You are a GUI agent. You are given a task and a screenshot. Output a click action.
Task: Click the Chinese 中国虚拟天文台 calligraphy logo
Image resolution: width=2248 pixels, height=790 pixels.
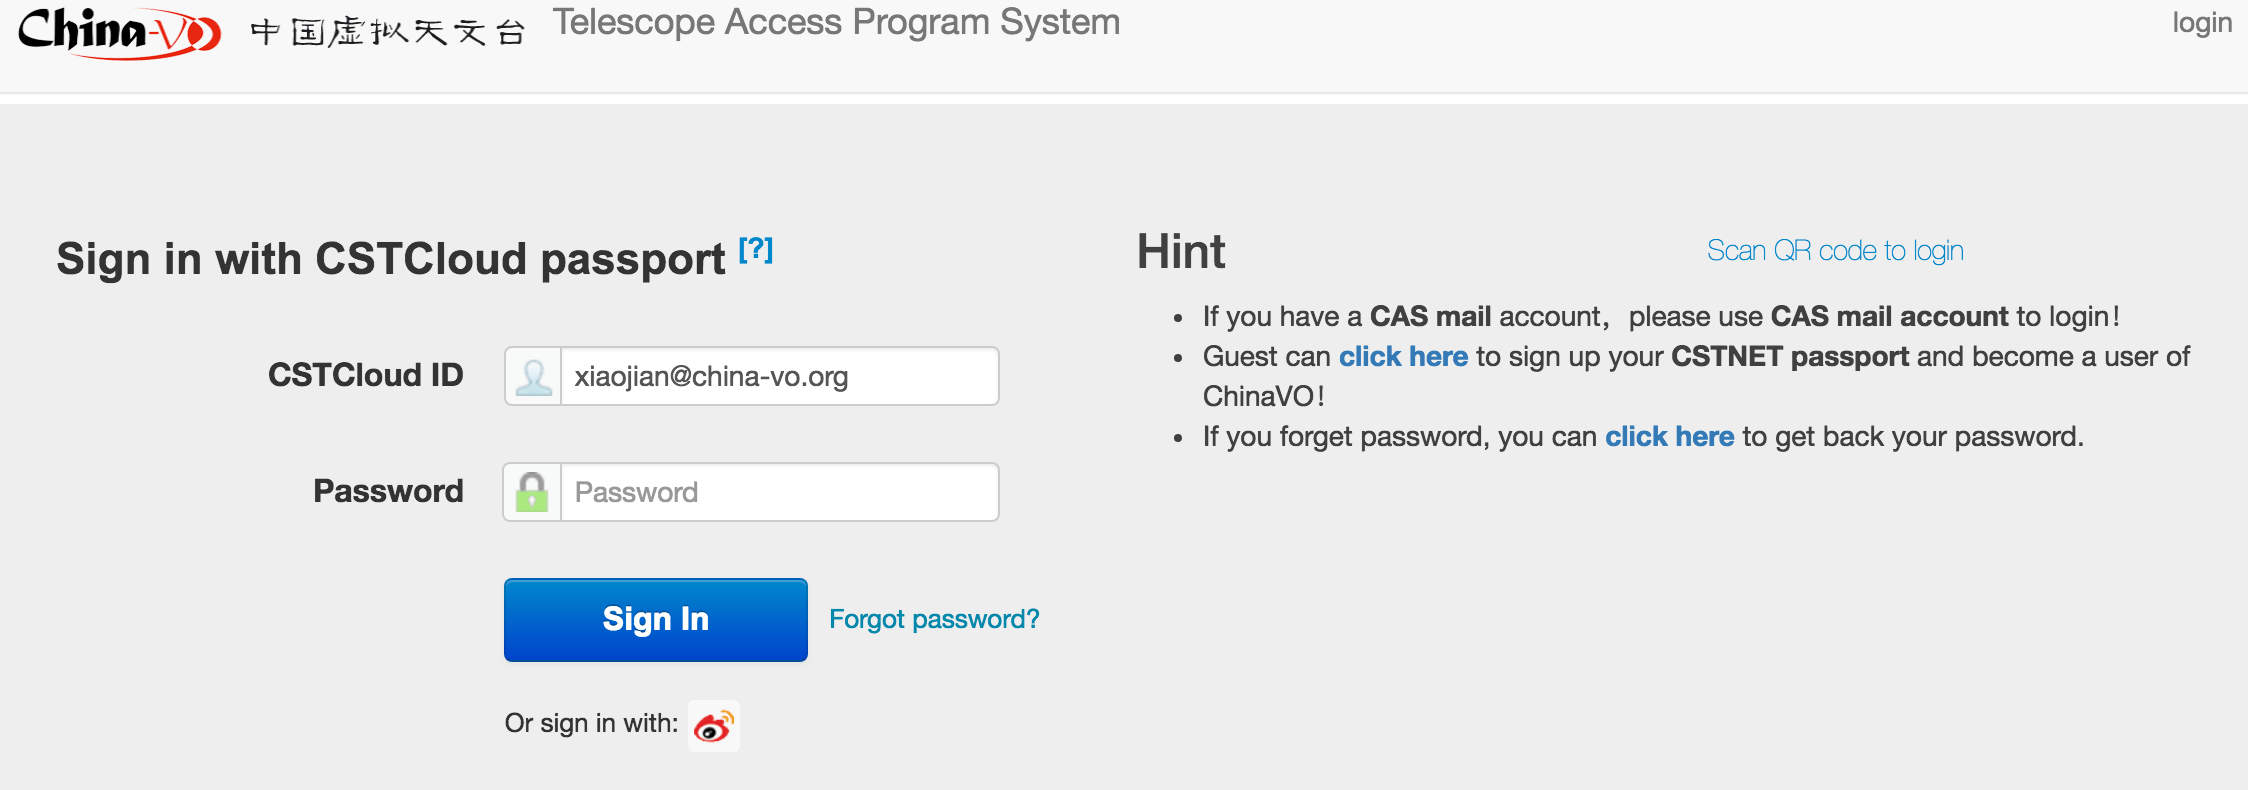pos(387,32)
